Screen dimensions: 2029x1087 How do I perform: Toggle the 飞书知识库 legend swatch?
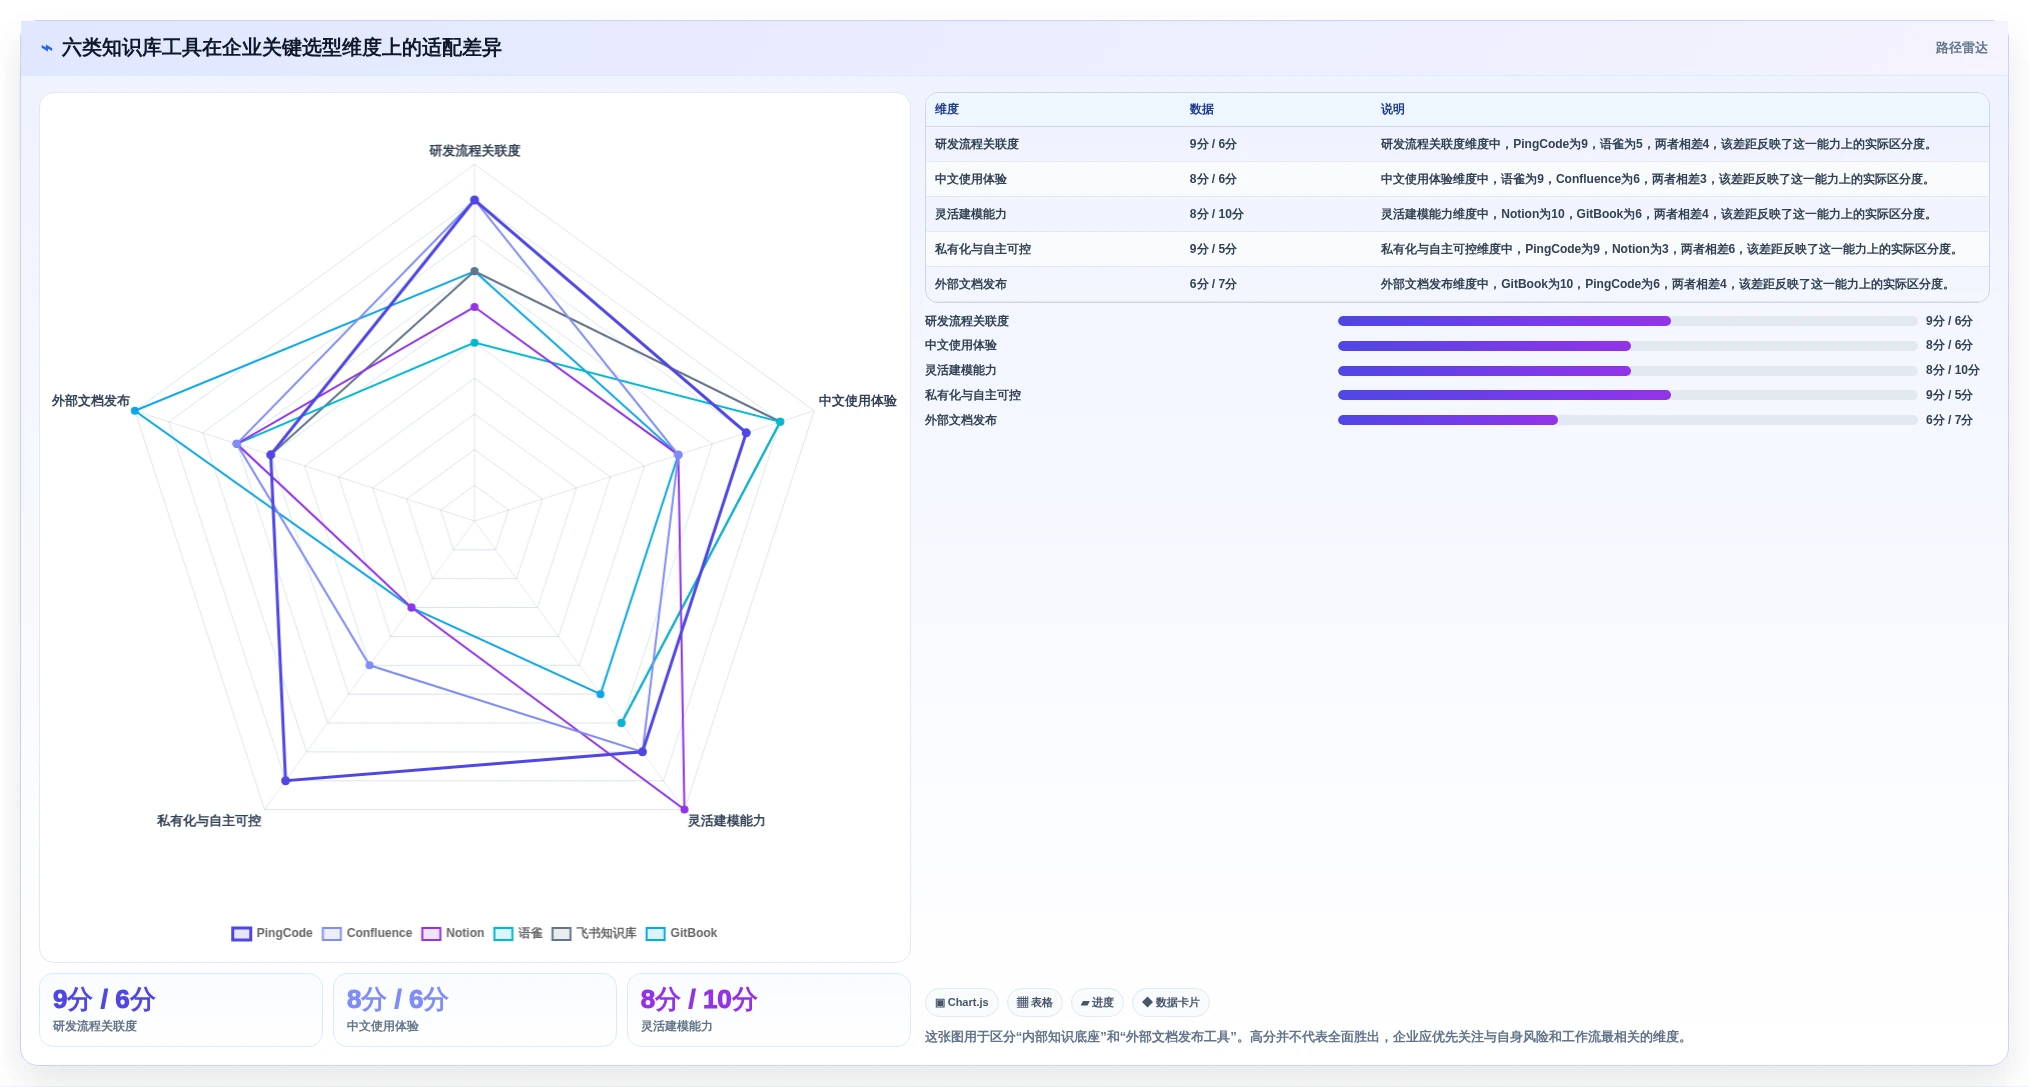561,933
